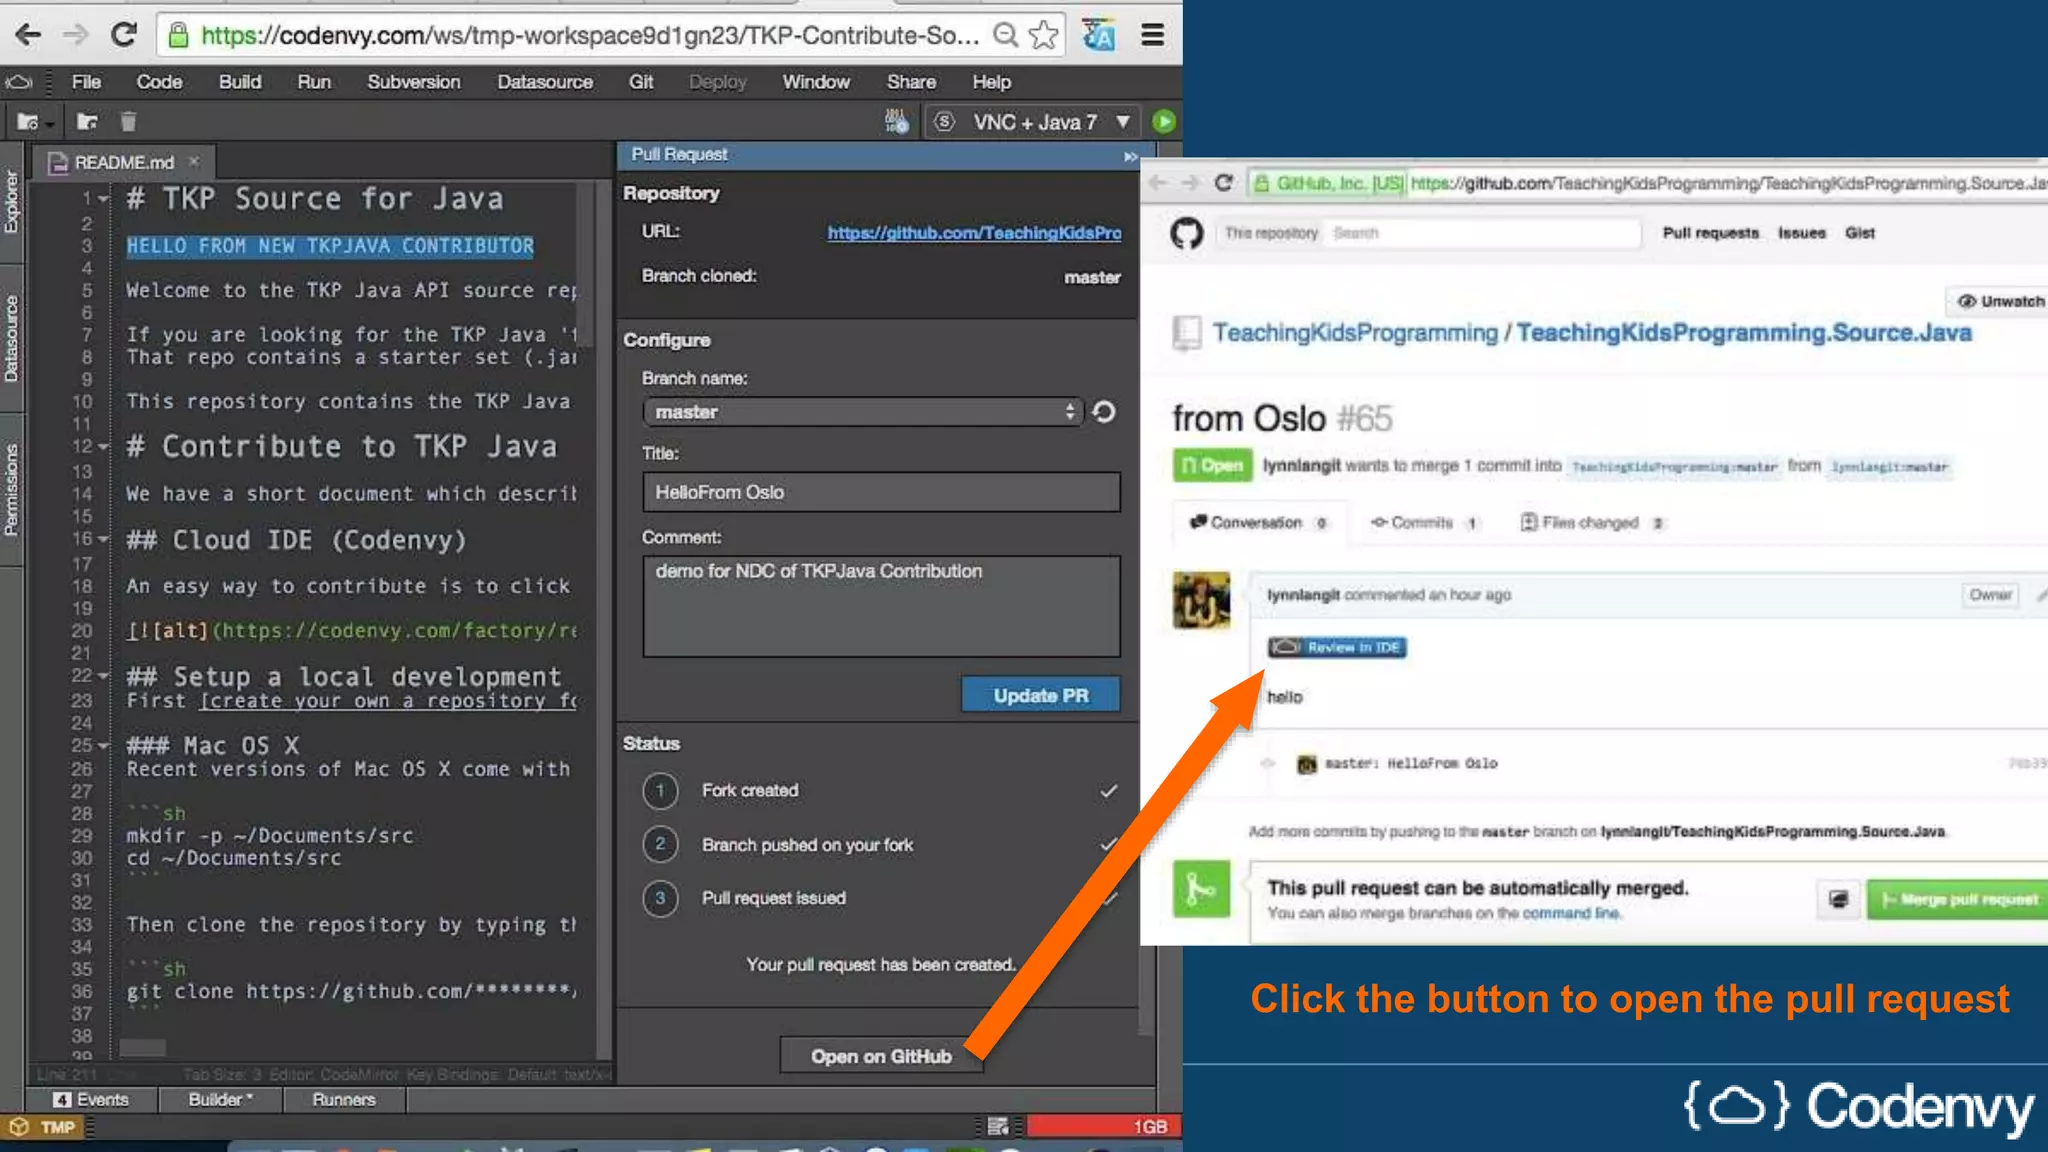
Task: Open the VNC + Java 7 runner dropdown
Action: (1123, 122)
